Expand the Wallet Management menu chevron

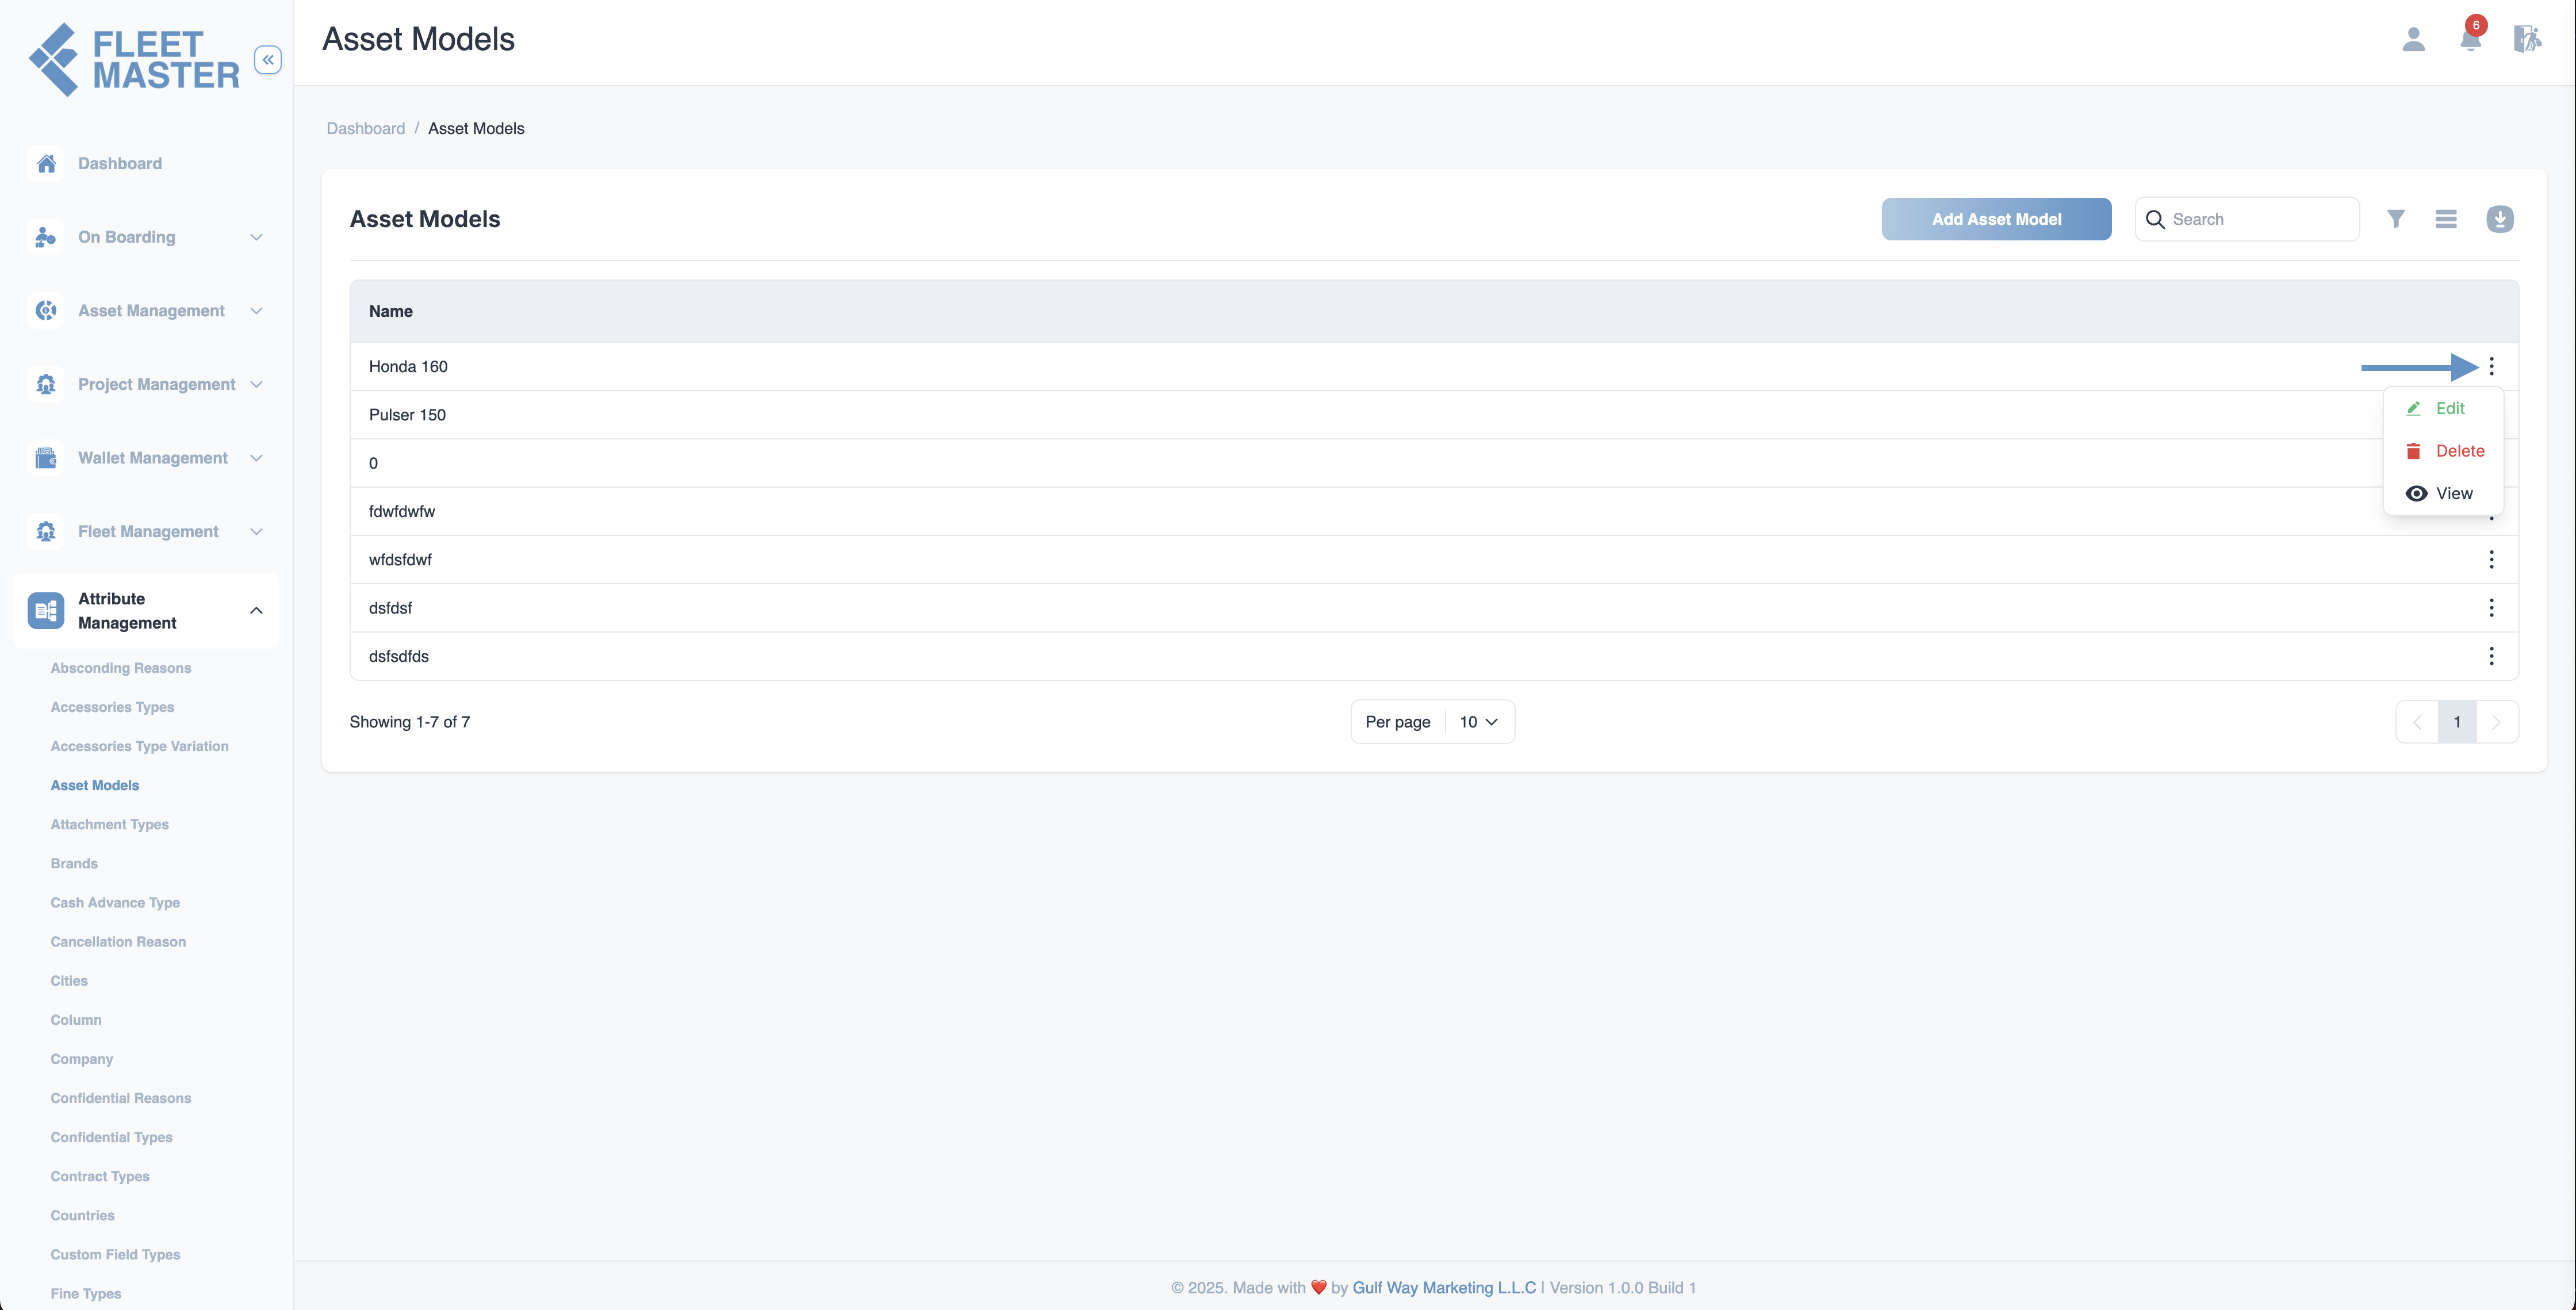(x=256, y=458)
